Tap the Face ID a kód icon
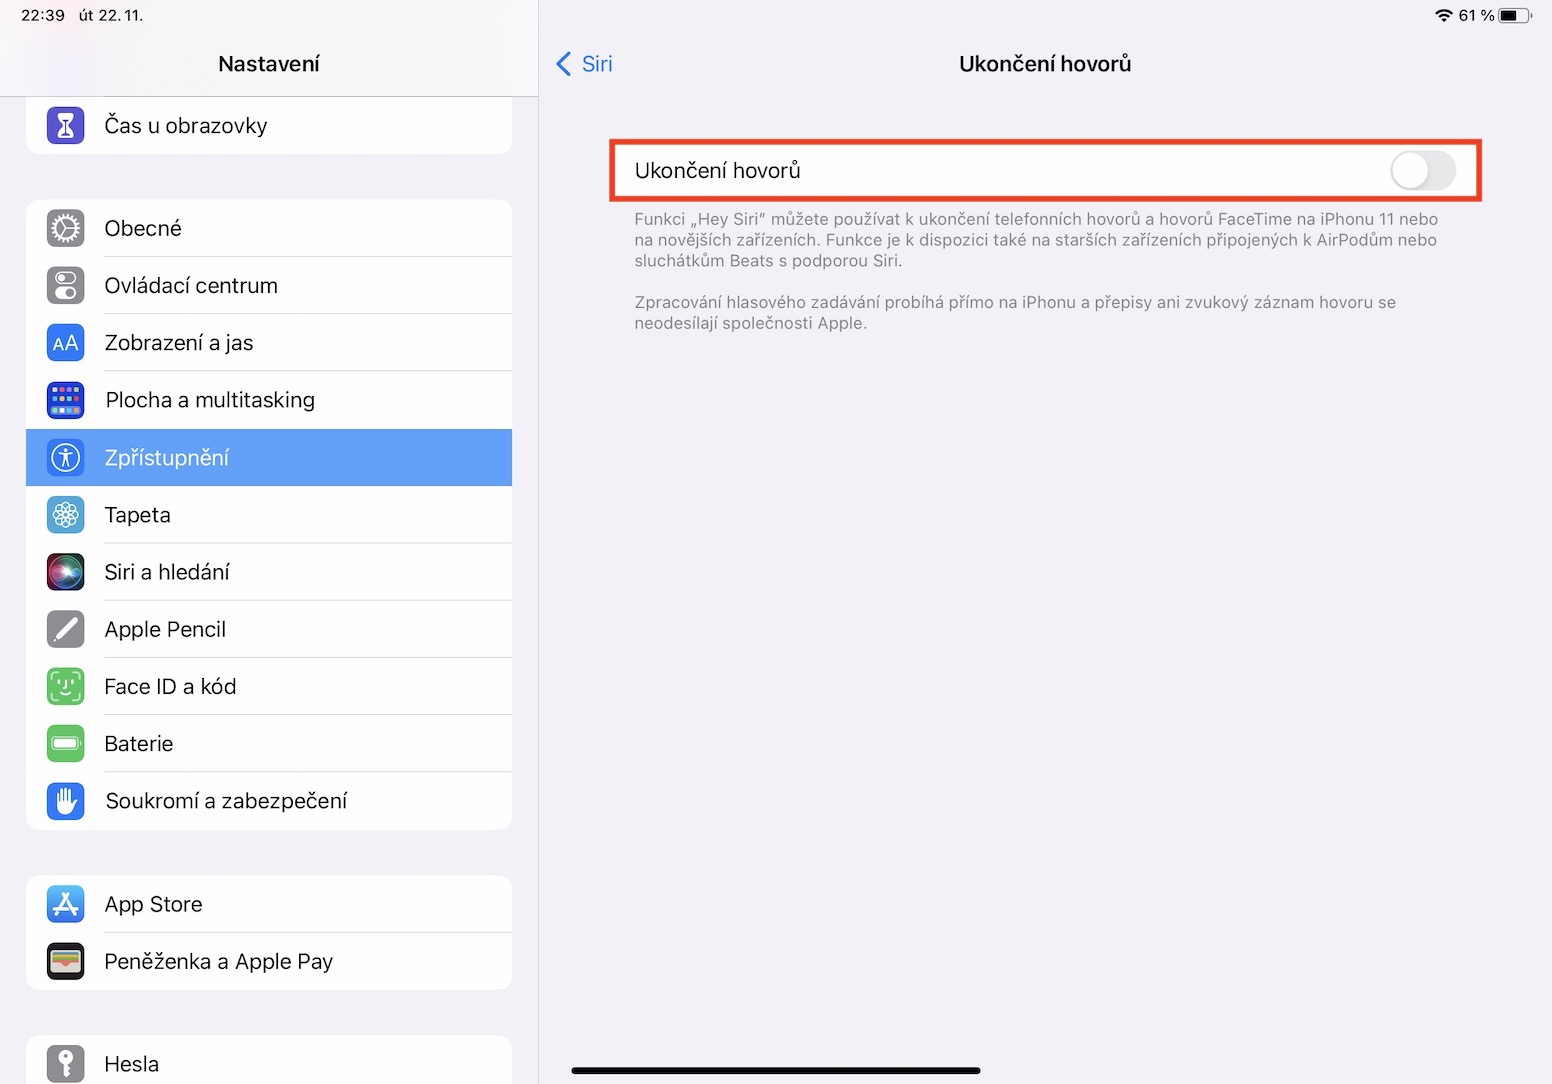The image size is (1552, 1084). click(x=66, y=687)
